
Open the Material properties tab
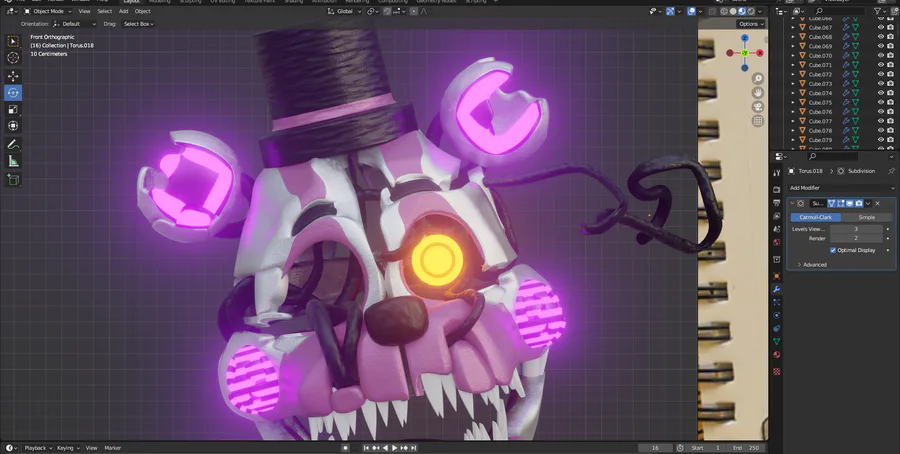tap(777, 355)
